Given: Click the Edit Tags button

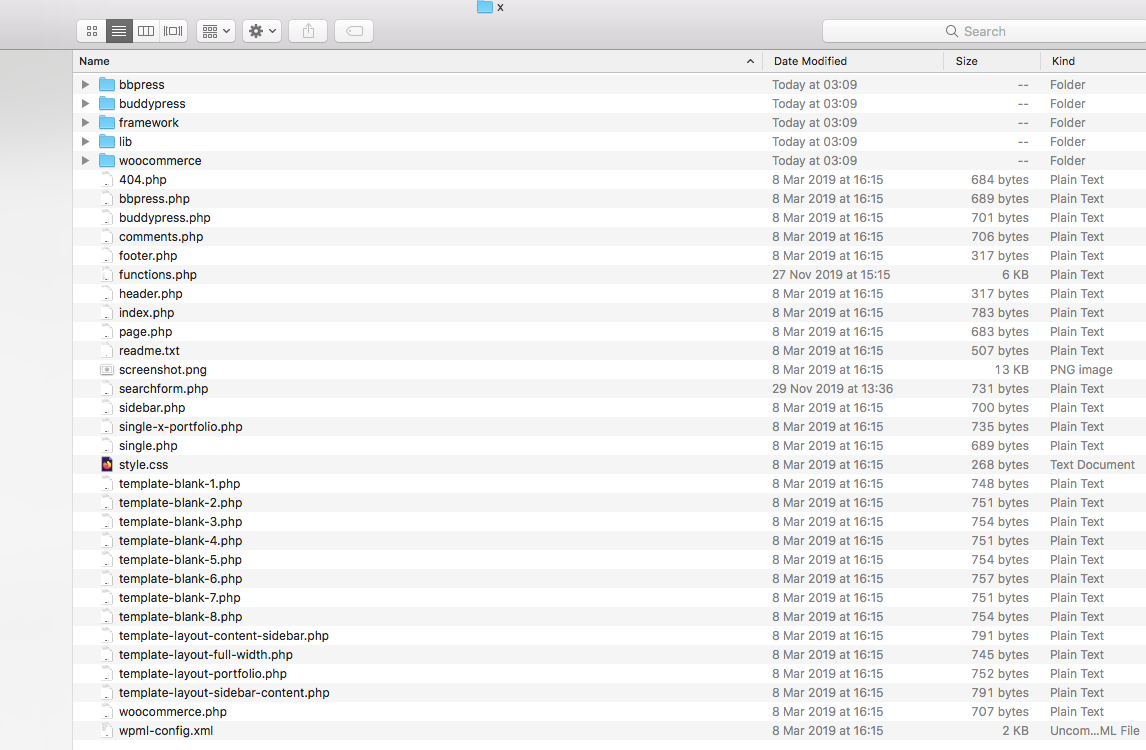Looking at the screenshot, I should click(x=354, y=31).
